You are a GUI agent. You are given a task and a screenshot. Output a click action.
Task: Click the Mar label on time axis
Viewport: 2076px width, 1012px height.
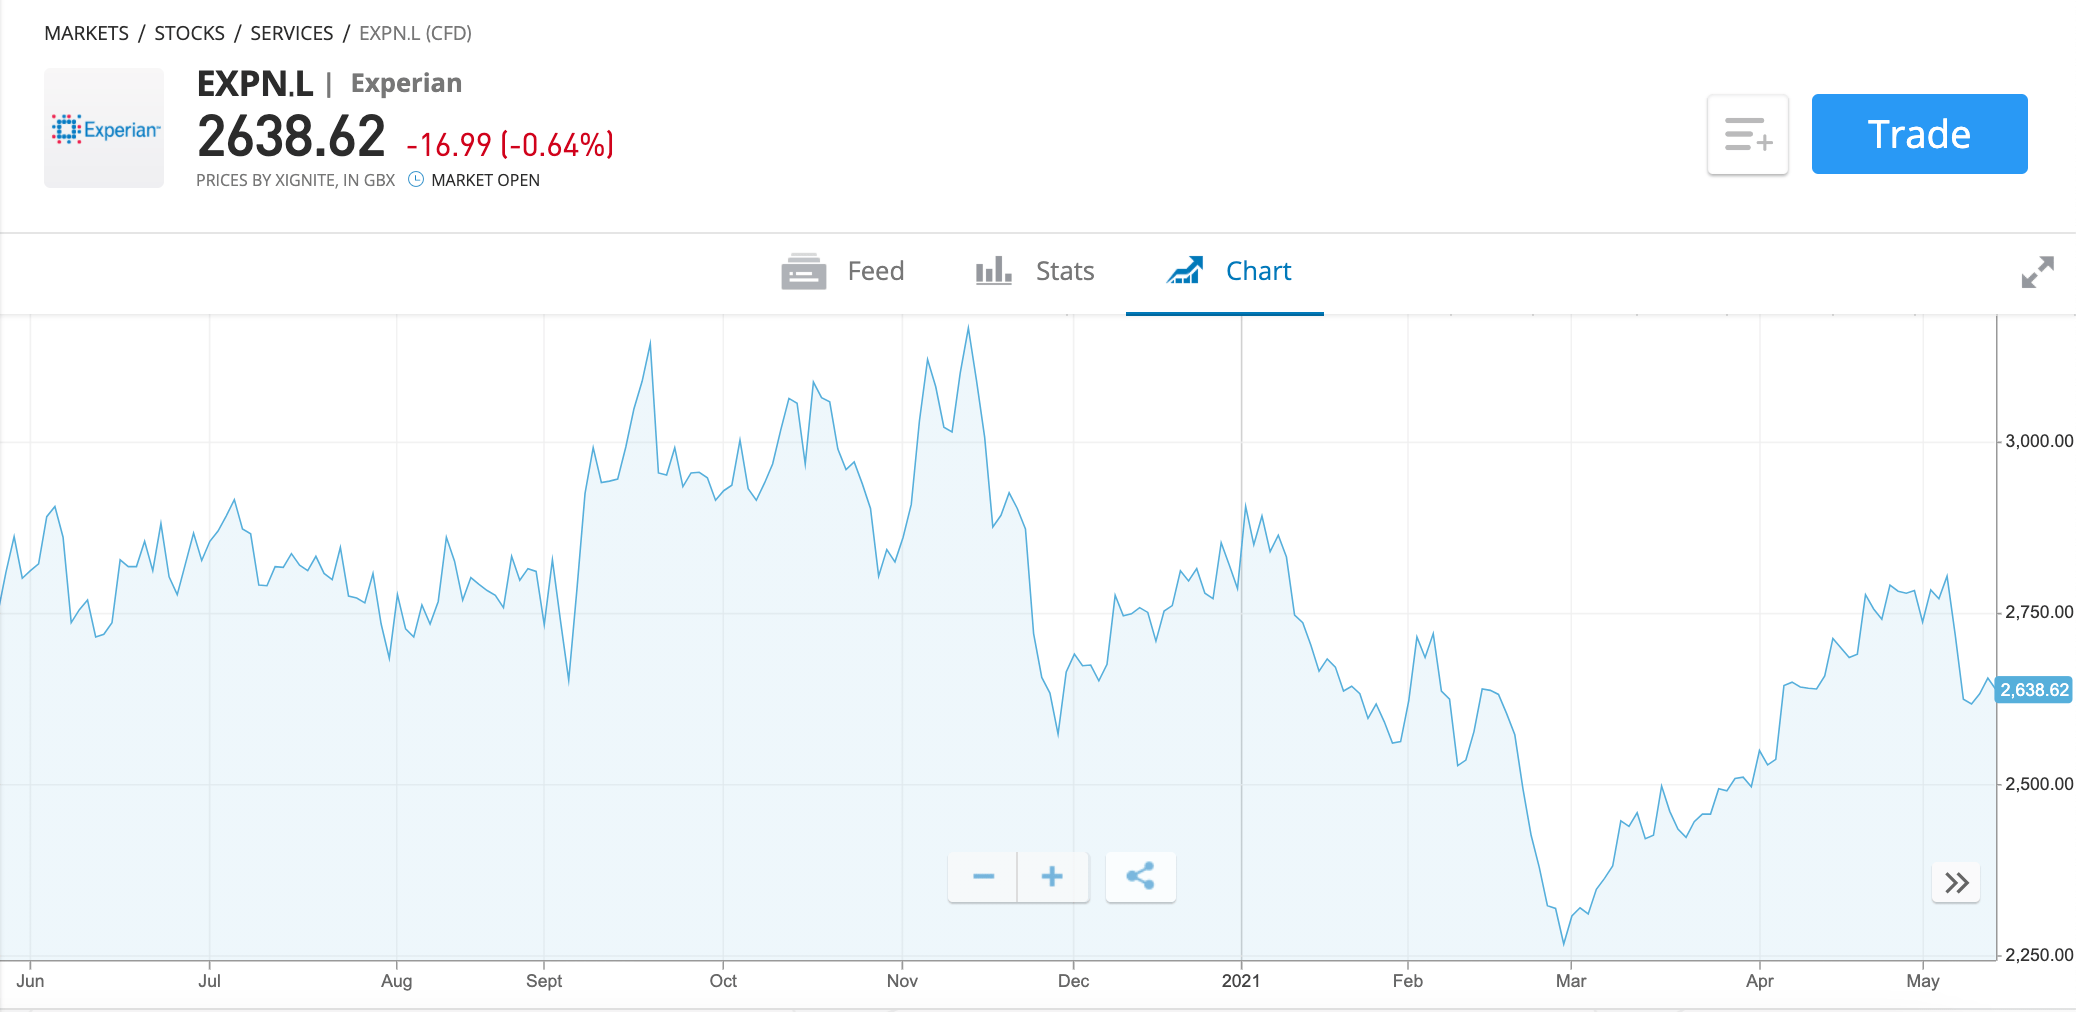point(1571,981)
